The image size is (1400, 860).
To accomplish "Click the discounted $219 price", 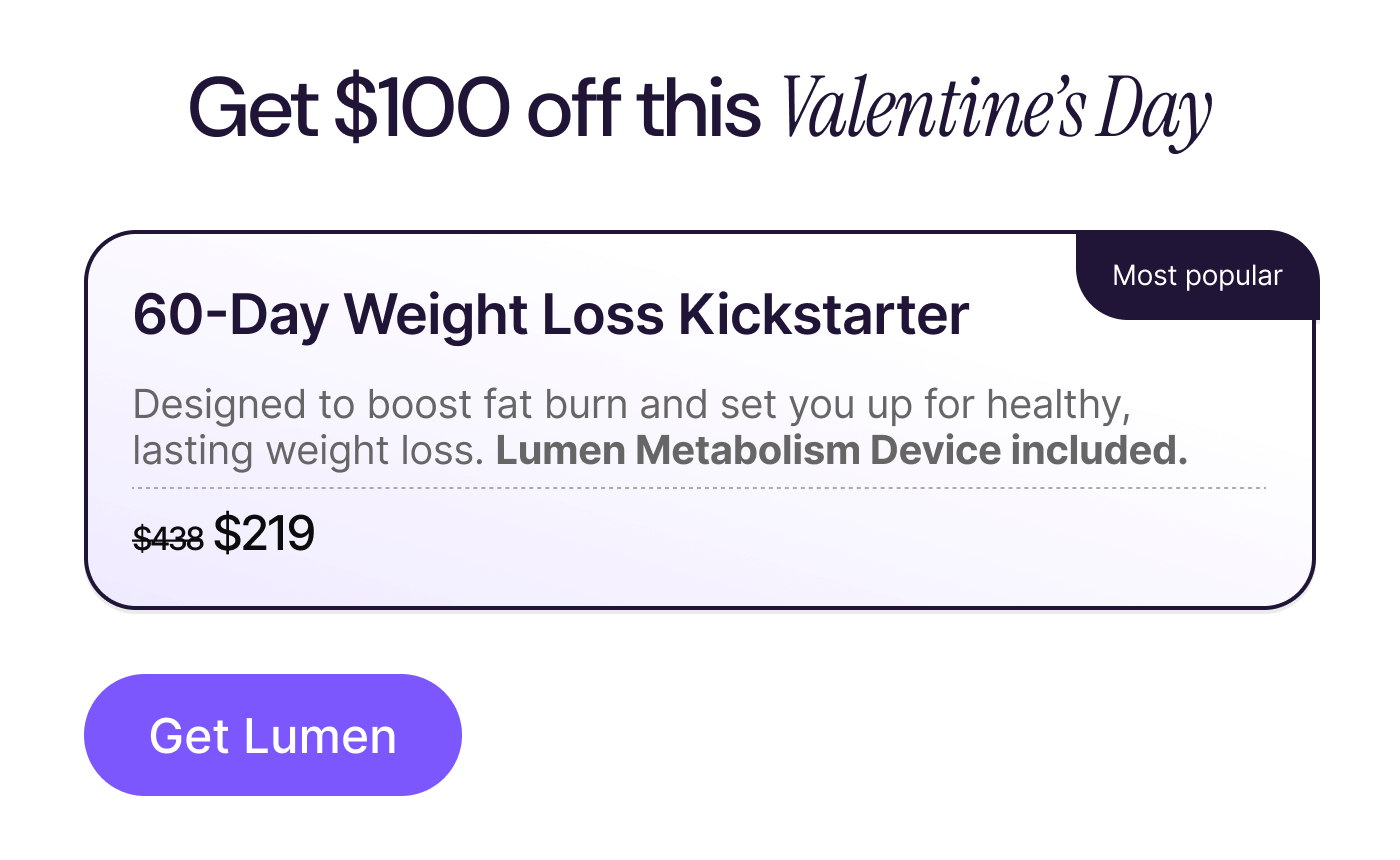I will (264, 534).
